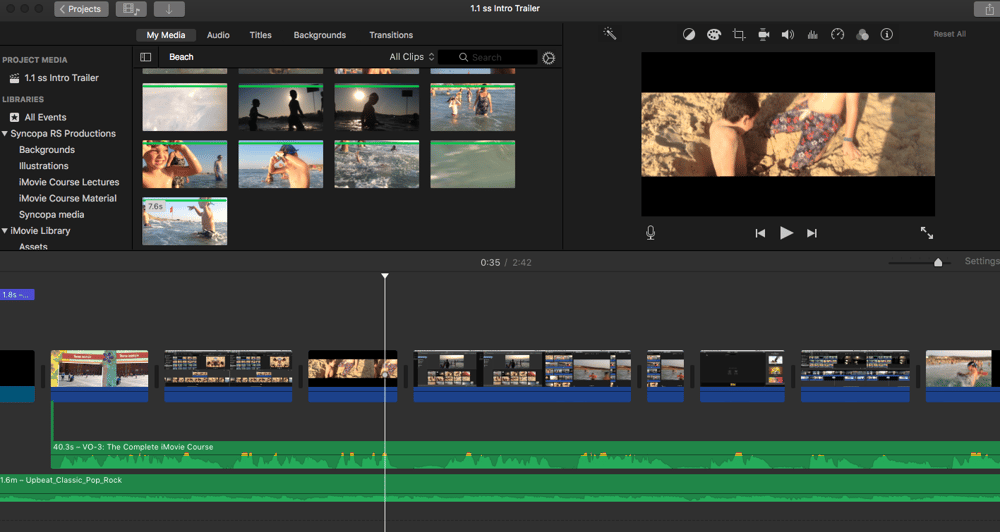Enter fullscreen playback with the expand arrows
This screenshot has width=1000, height=532.
click(x=927, y=233)
